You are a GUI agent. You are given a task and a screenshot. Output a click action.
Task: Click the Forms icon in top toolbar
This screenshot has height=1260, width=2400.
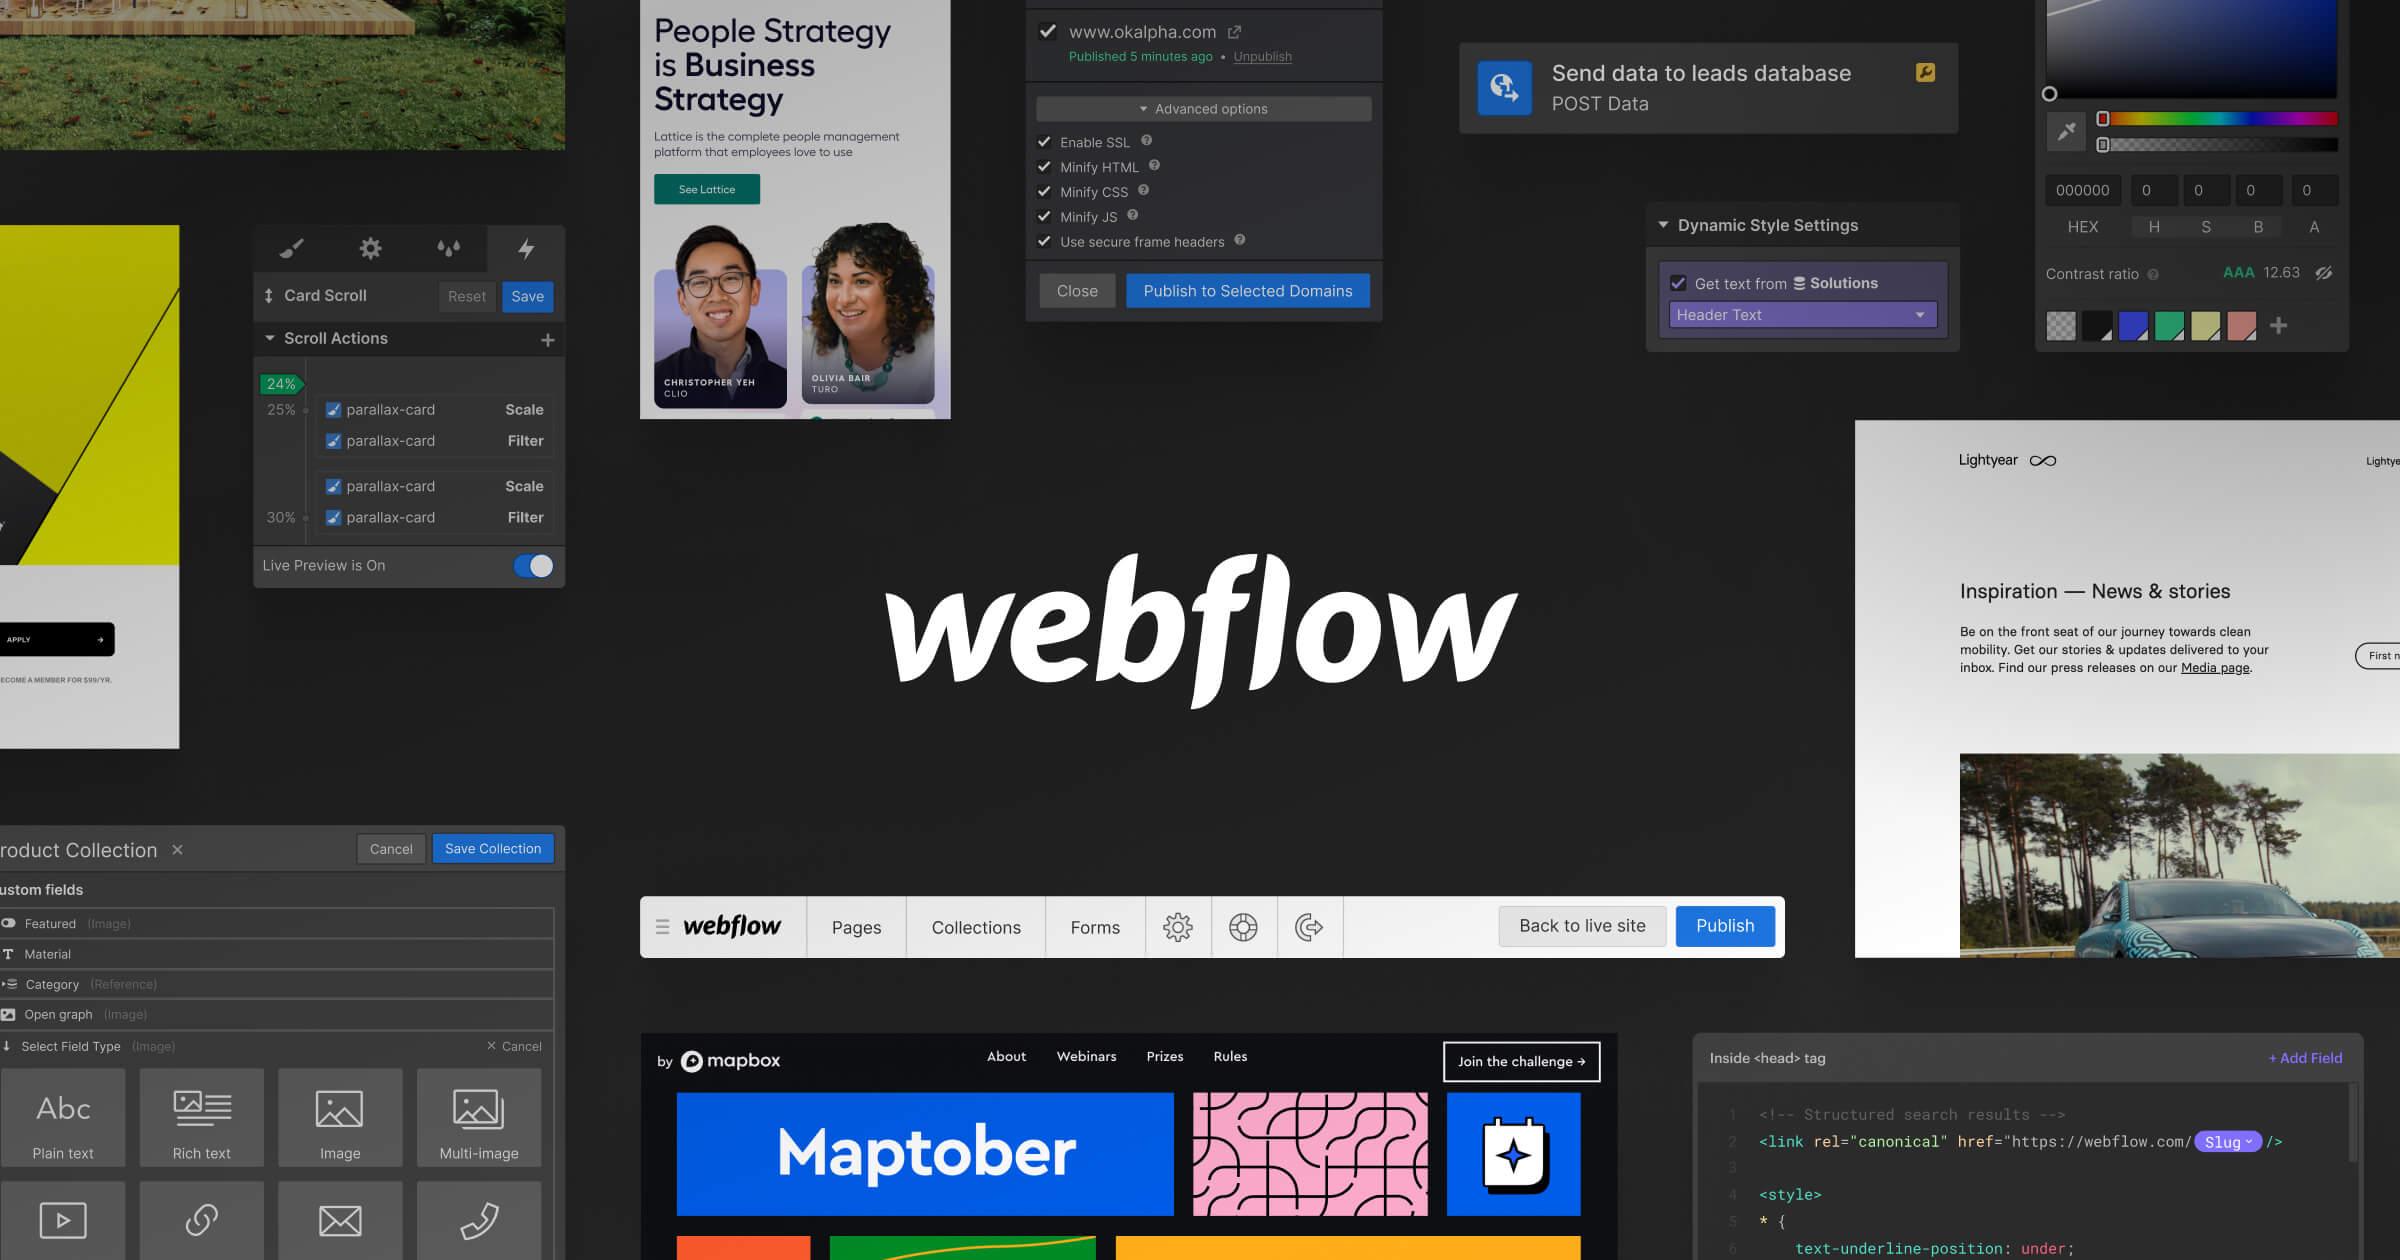coord(1095,927)
